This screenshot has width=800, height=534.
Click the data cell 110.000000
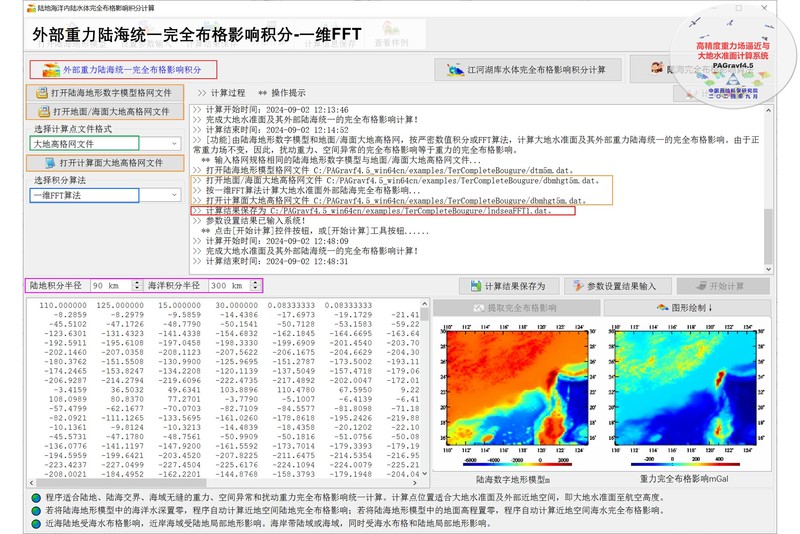pyautogui.click(x=63, y=306)
